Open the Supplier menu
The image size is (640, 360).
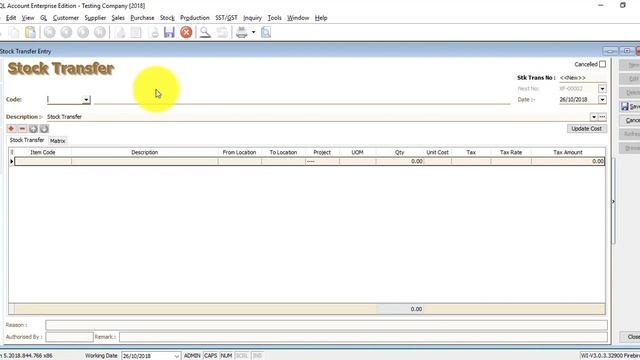(95, 18)
